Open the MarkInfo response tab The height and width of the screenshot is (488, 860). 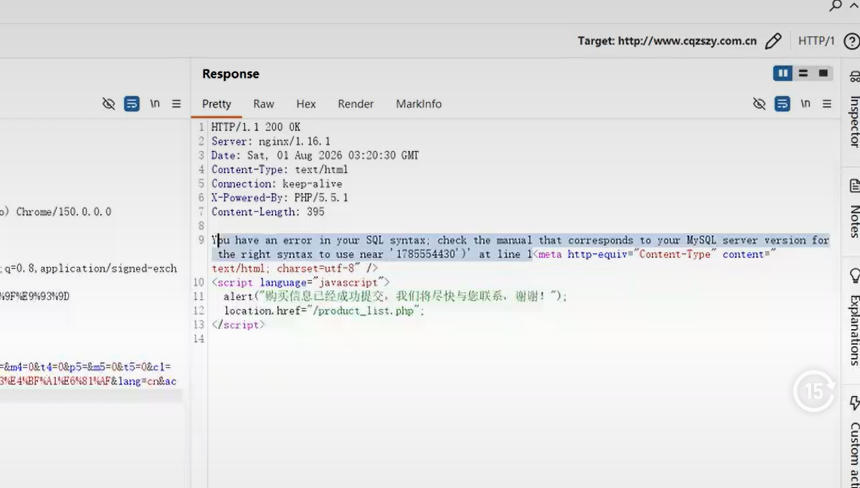418,104
